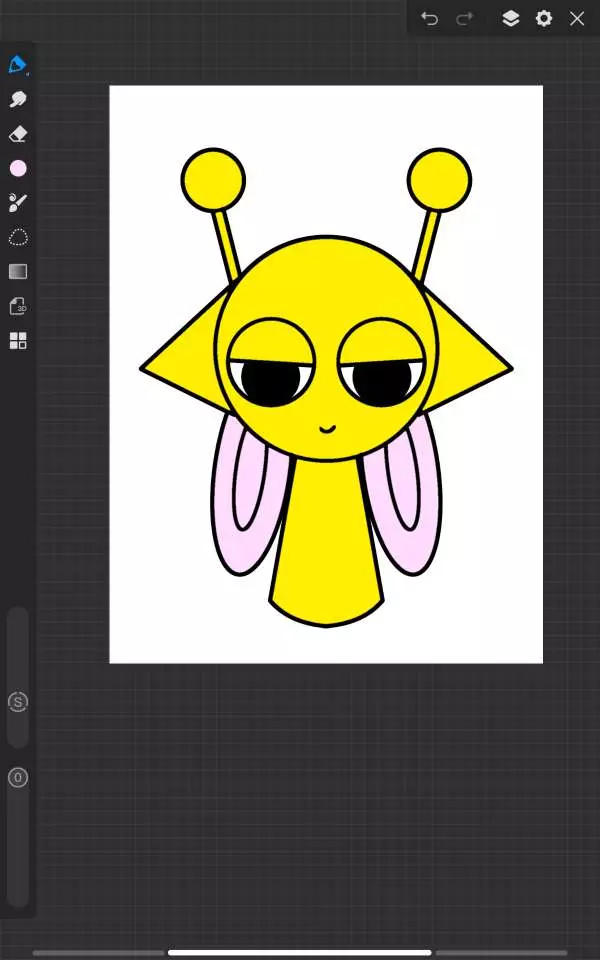Select the dotted lasso selection tool
Screen dimensions: 600x960
[18, 237]
